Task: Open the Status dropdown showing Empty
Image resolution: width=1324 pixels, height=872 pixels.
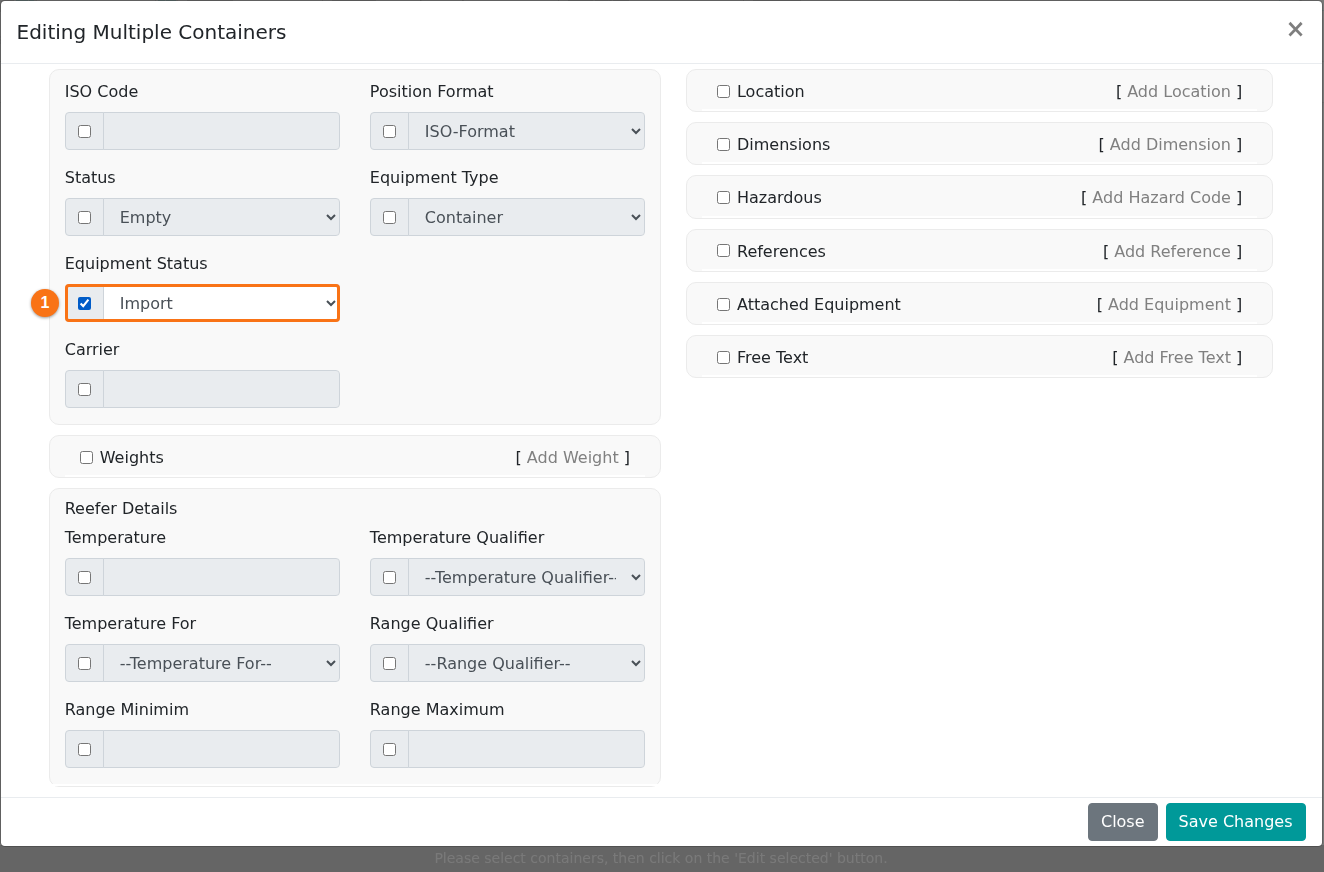Action: (221, 217)
